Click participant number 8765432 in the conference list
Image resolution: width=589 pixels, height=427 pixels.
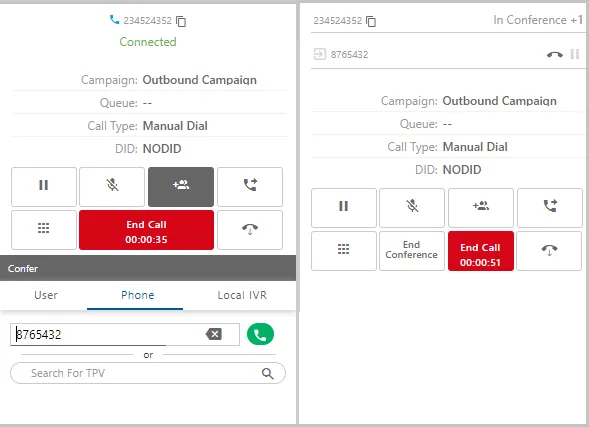[349, 55]
